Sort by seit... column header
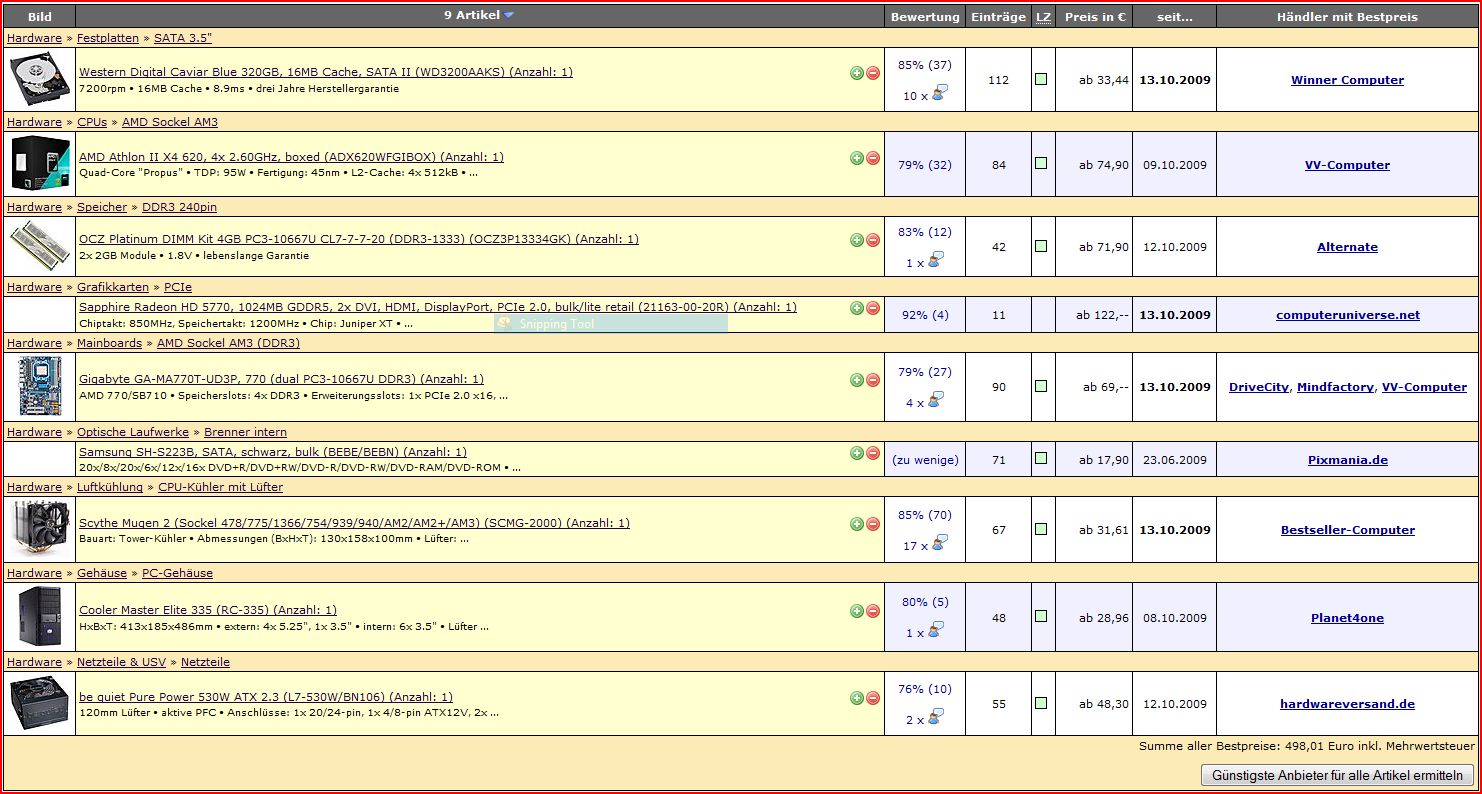This screenshot has height=794, width=1482. [1174, 17]
